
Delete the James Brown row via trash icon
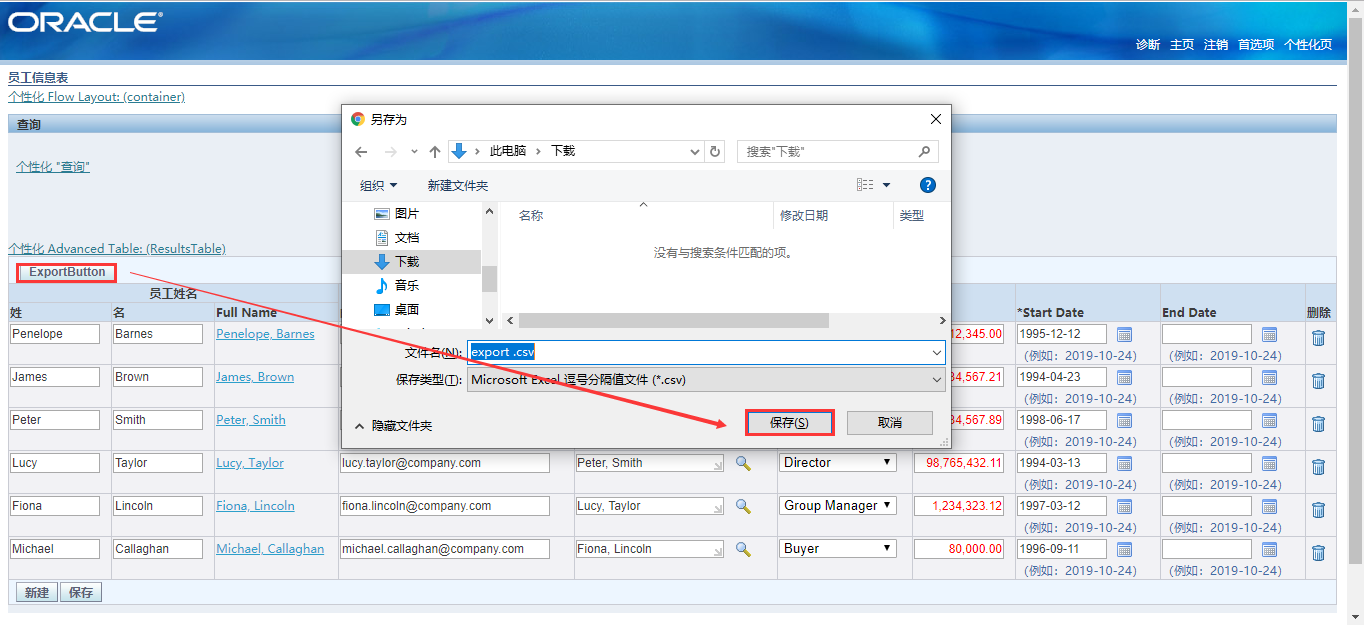(1318, 381)
